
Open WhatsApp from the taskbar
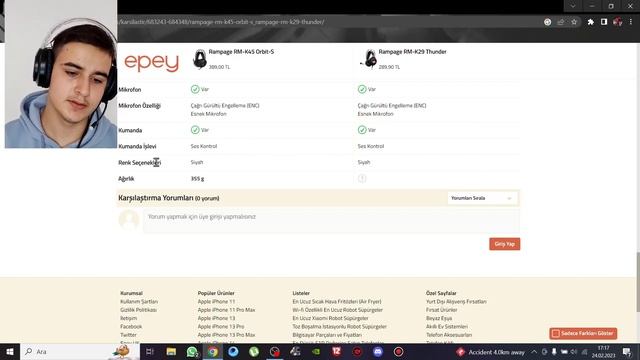(192, 351)
